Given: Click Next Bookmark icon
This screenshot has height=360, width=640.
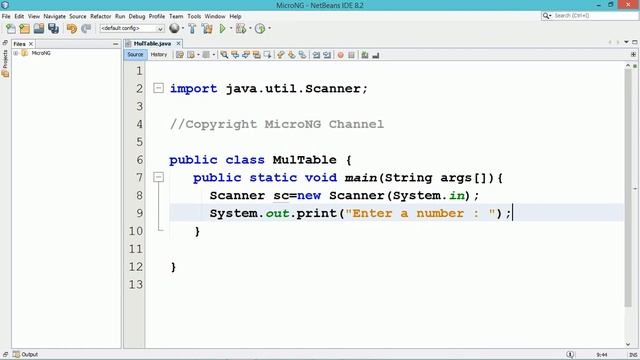Looking at the screenshot, I should point(291,55).
